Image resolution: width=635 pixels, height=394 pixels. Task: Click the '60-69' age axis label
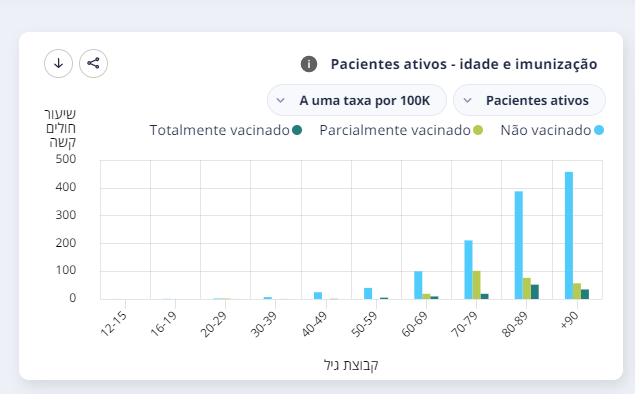coord(415,325)
